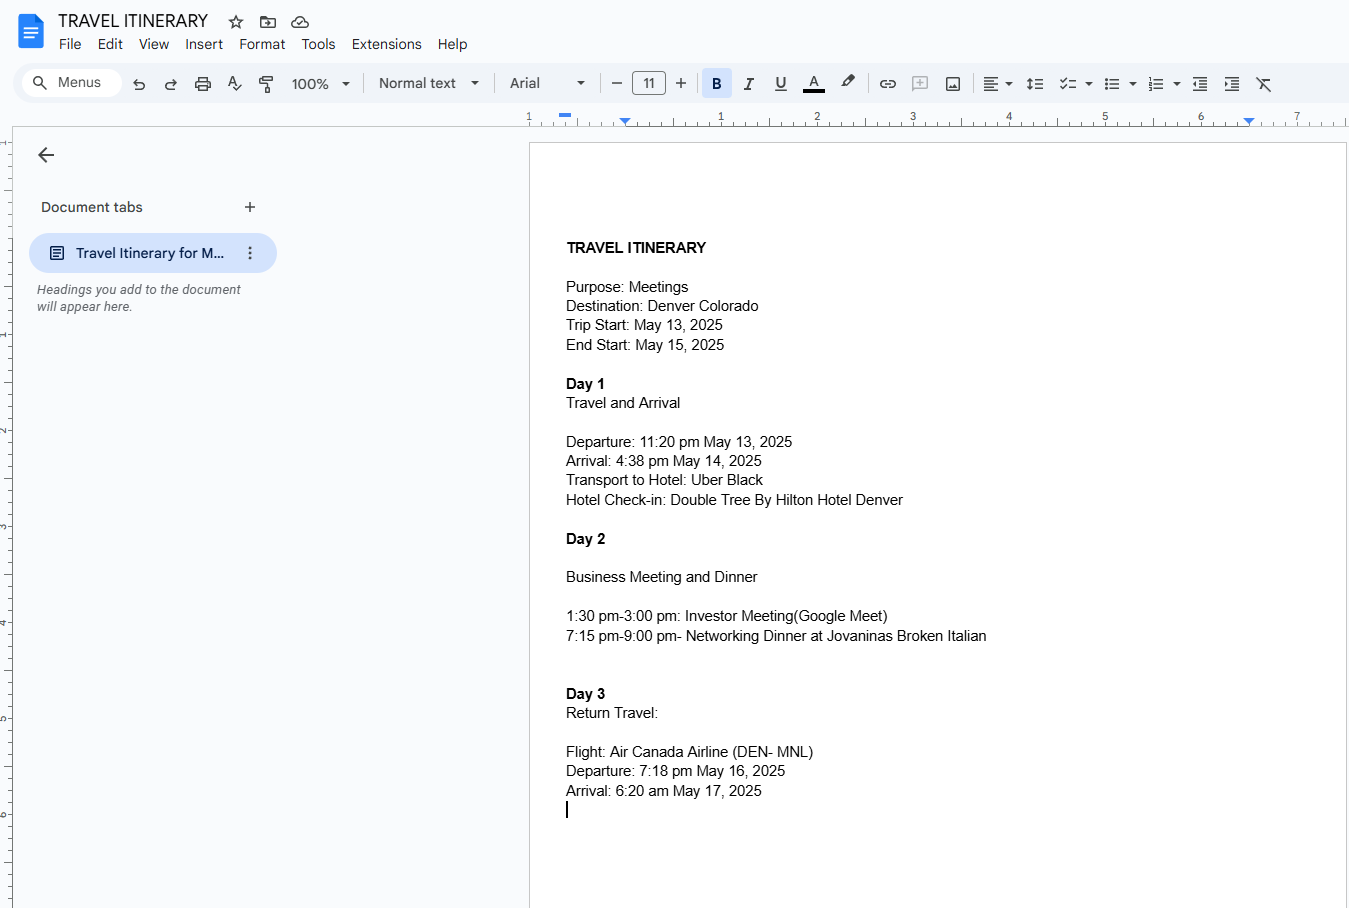Viewport: 1349px width, 908px height.
Task: Open line and paragraph spacing
Action: (1035, 84)
